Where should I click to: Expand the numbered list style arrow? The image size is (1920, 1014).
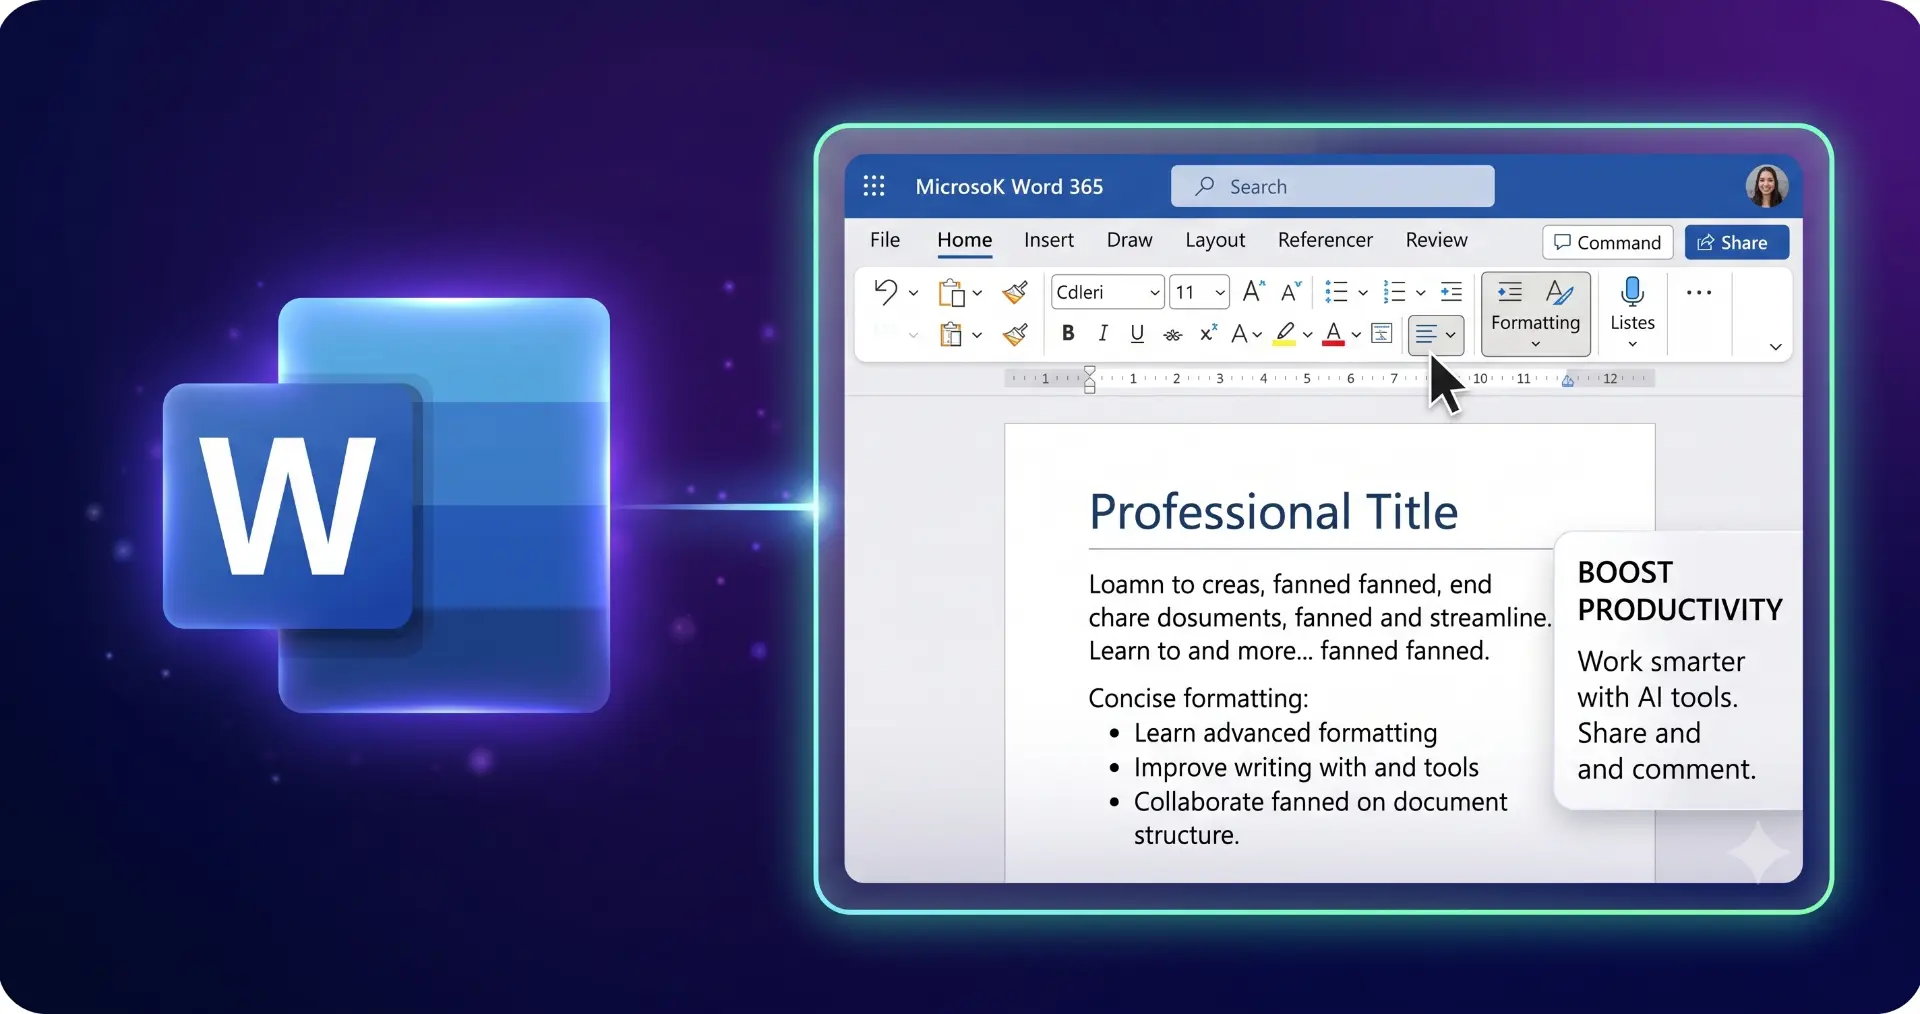point(1420,293)
